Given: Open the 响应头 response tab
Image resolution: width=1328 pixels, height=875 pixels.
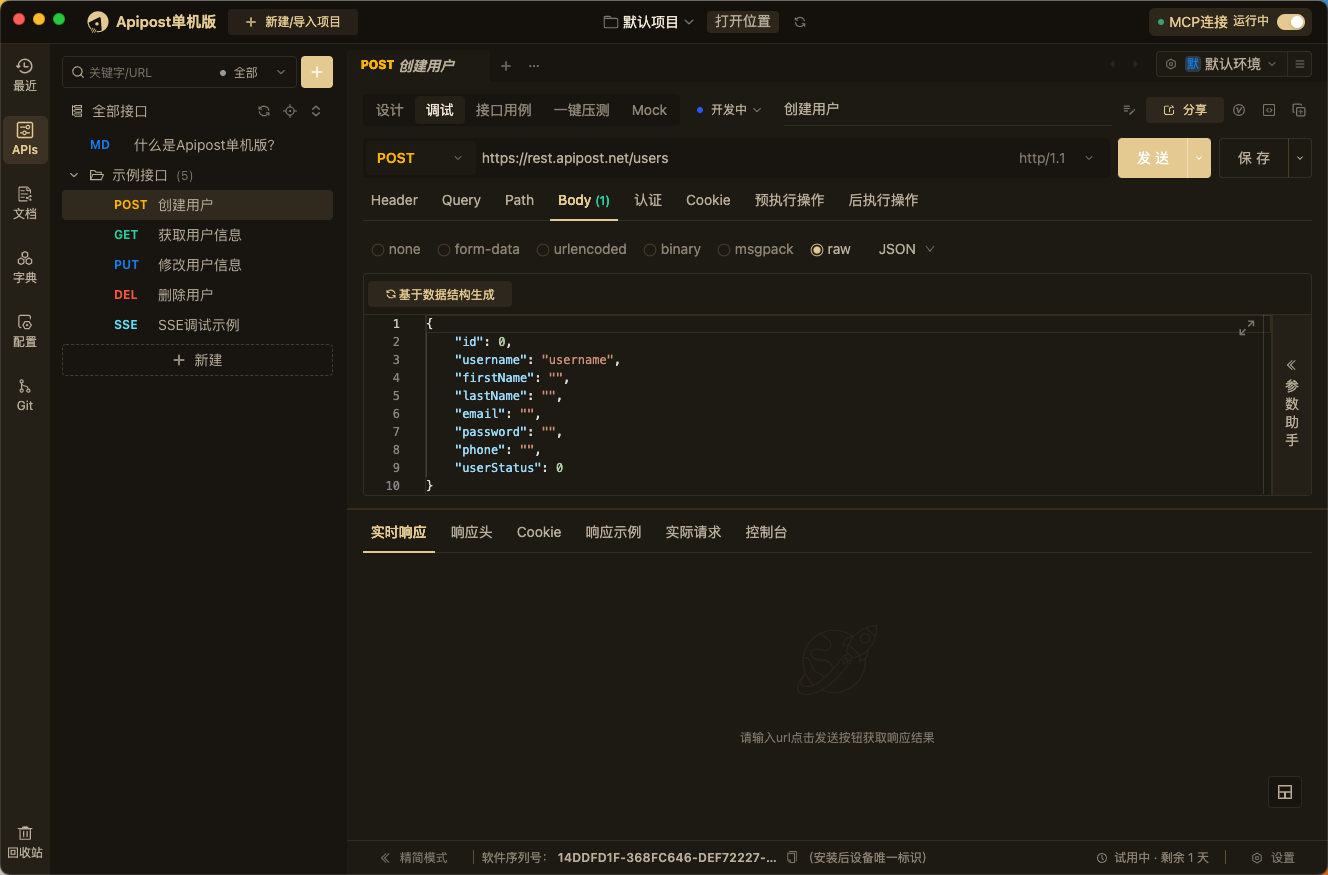Looking at the screenshot, I should [x=472, y=532].
